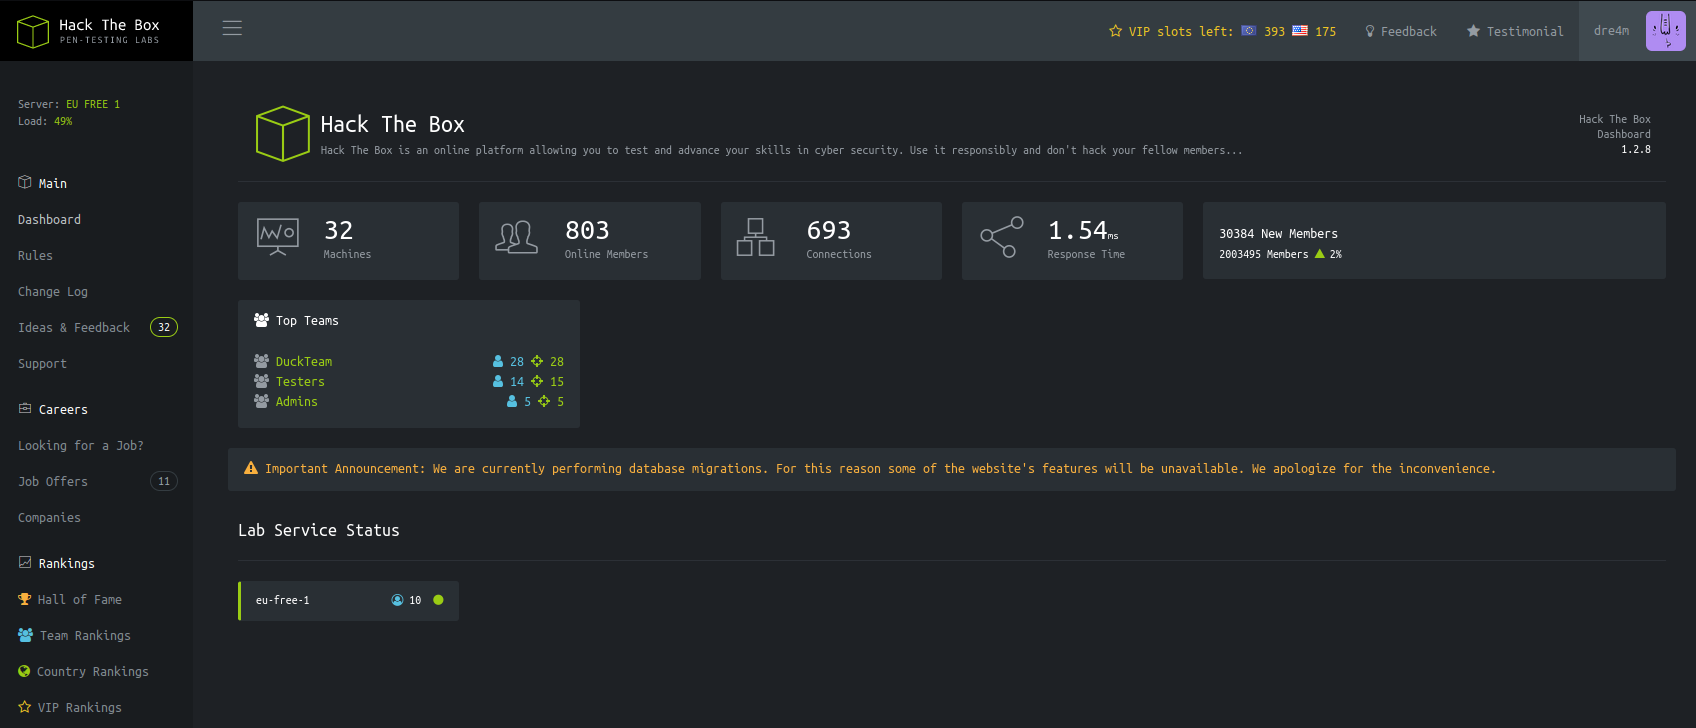Click the announcement warning triangle icon
This screenshot has width=1696, height=728.
coord(251,468)
